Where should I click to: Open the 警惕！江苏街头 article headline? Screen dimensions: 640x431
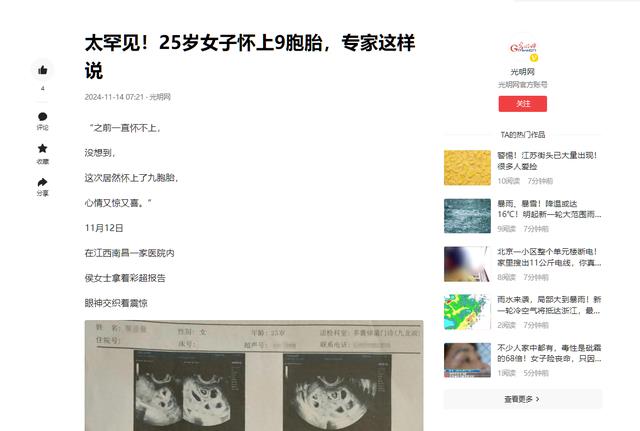click(x=547, y=161)
